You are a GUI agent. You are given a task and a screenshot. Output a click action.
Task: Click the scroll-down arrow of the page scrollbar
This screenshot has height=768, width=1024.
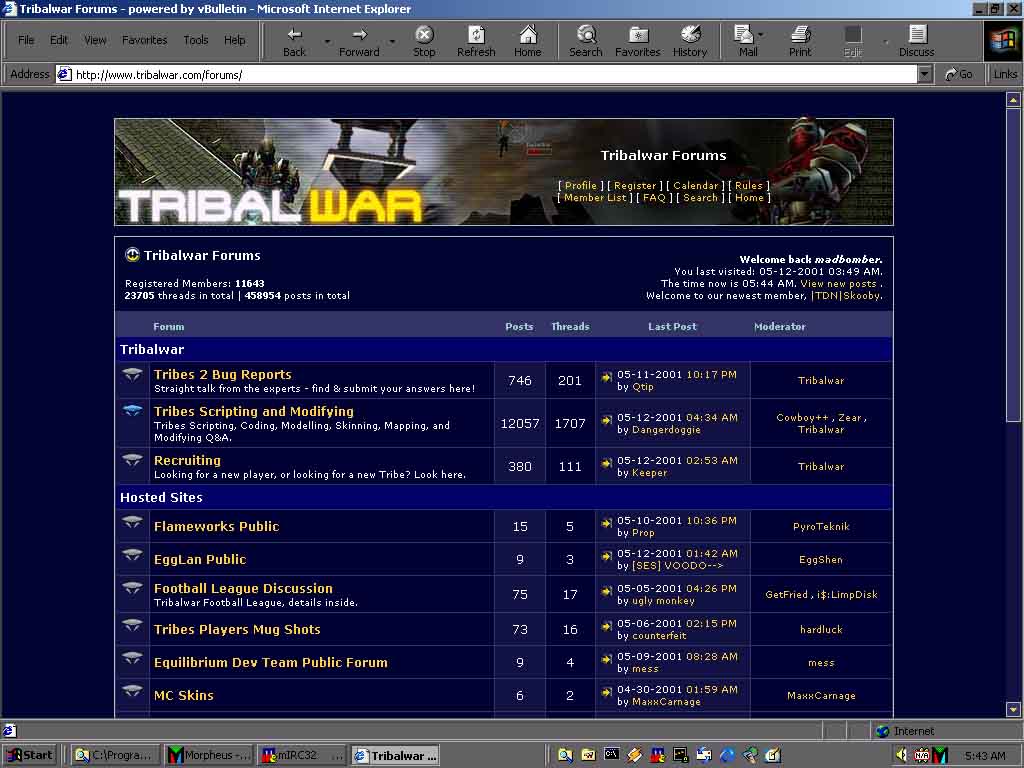[x=1013, y=709]
